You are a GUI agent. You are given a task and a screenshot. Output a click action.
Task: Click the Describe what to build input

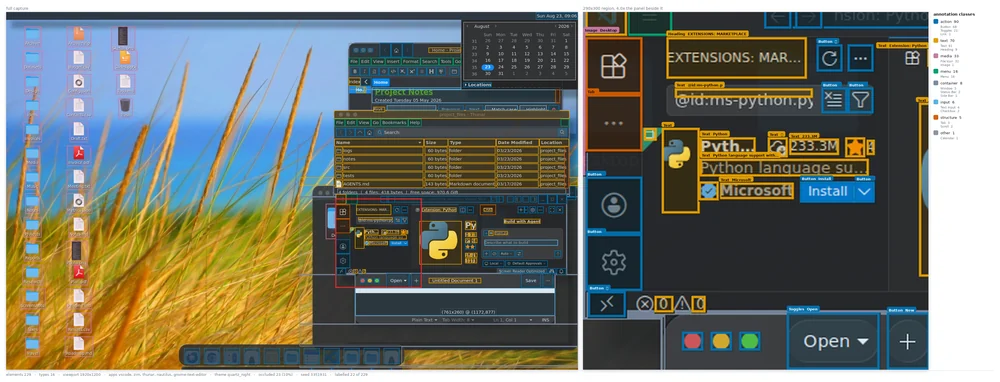coord(521,243)
